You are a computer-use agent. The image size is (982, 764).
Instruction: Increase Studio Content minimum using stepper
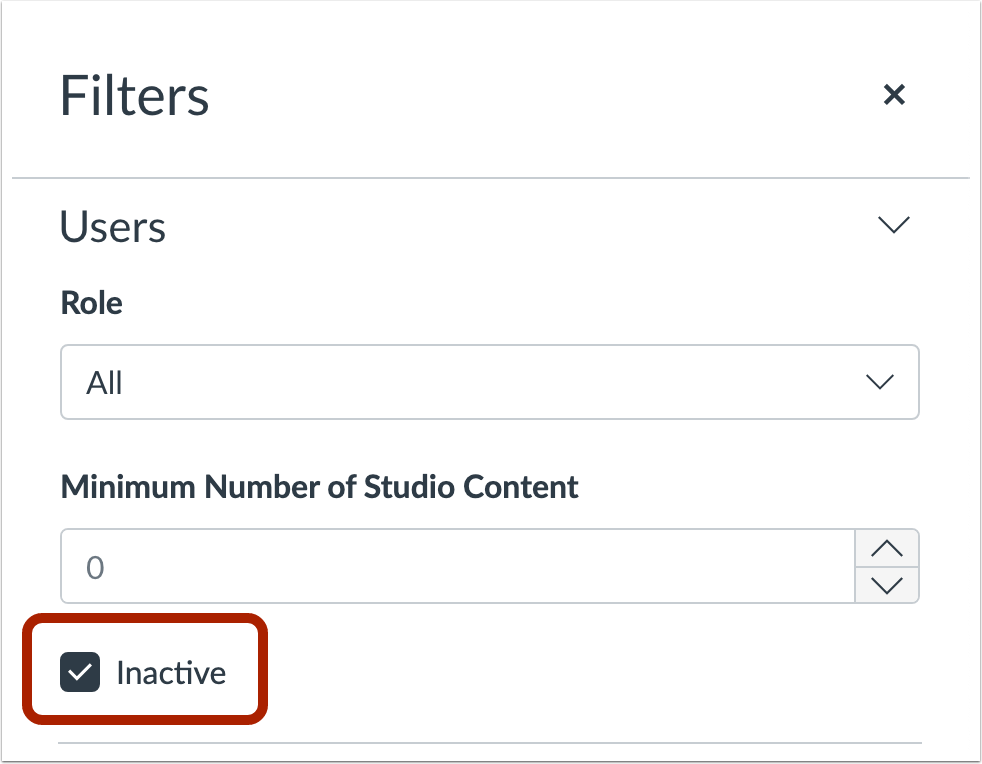(887, 546)
